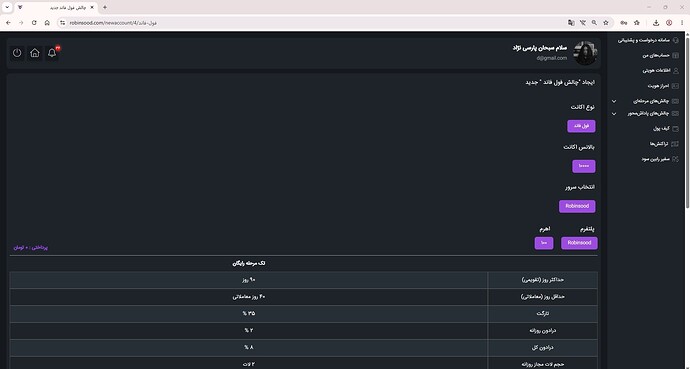This screenshot has height=369, width=690.
Task: Click the تارگت row label
Action: (543, 314)
